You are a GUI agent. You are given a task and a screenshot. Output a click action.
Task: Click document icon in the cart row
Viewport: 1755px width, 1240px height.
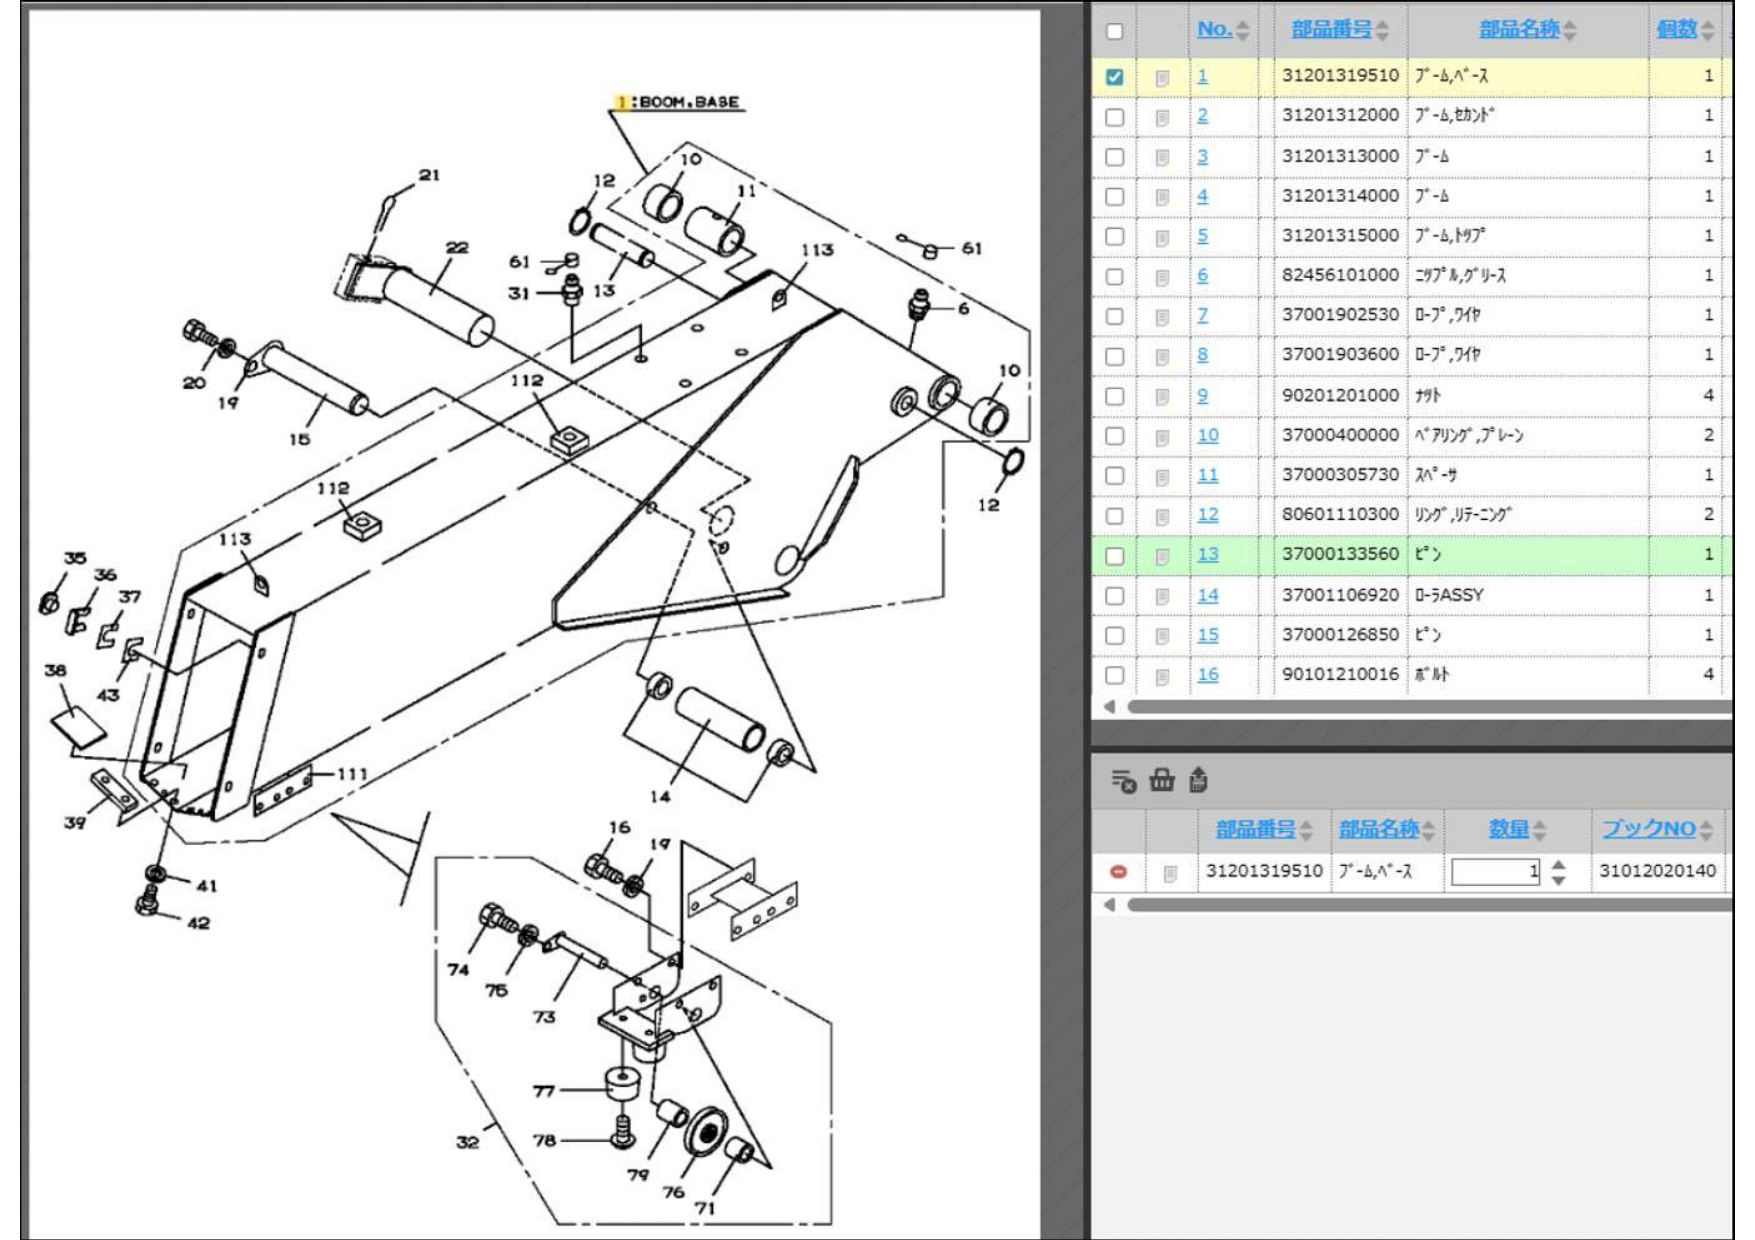(x=1170, y=874)
